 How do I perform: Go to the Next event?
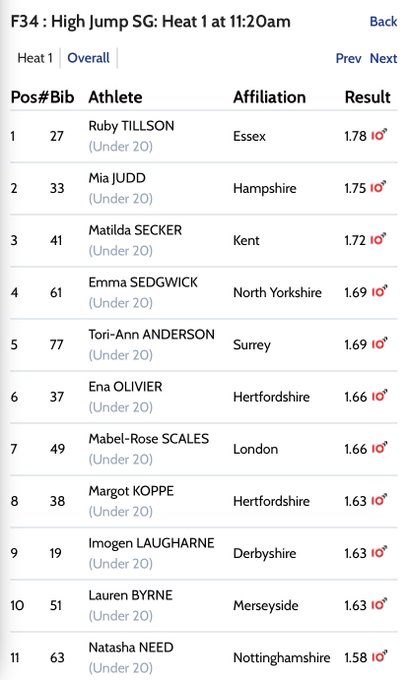click(x=383, y=58)
